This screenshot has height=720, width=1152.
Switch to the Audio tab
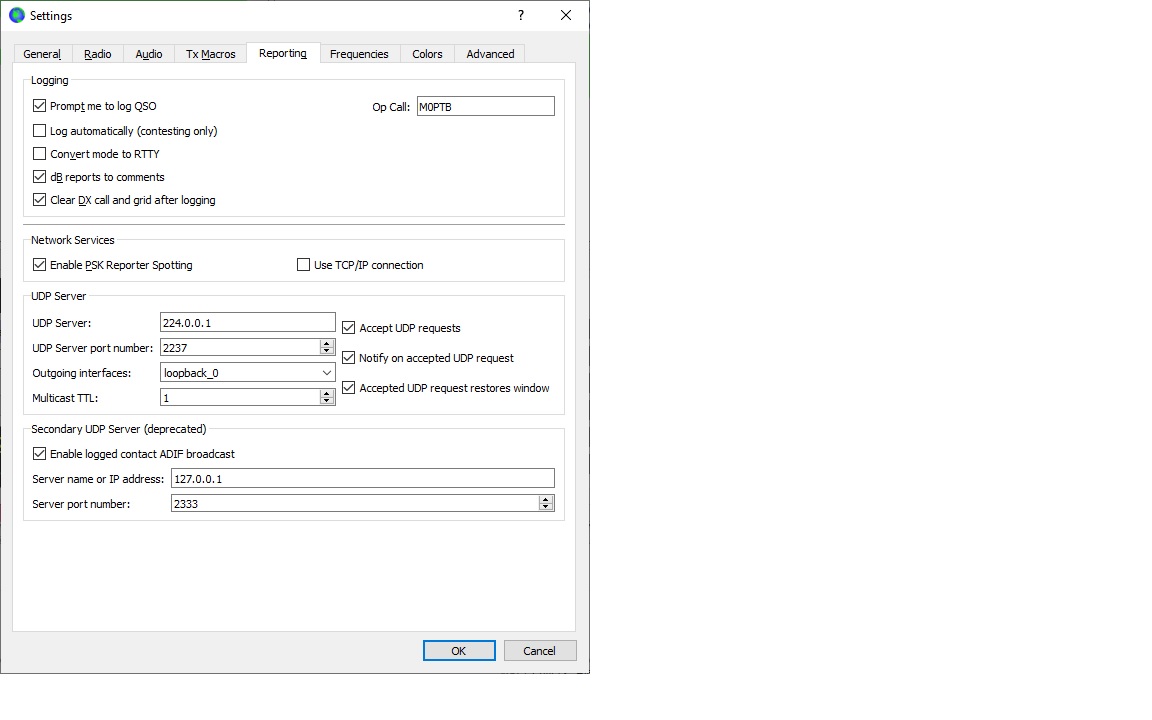coord(148,54)
